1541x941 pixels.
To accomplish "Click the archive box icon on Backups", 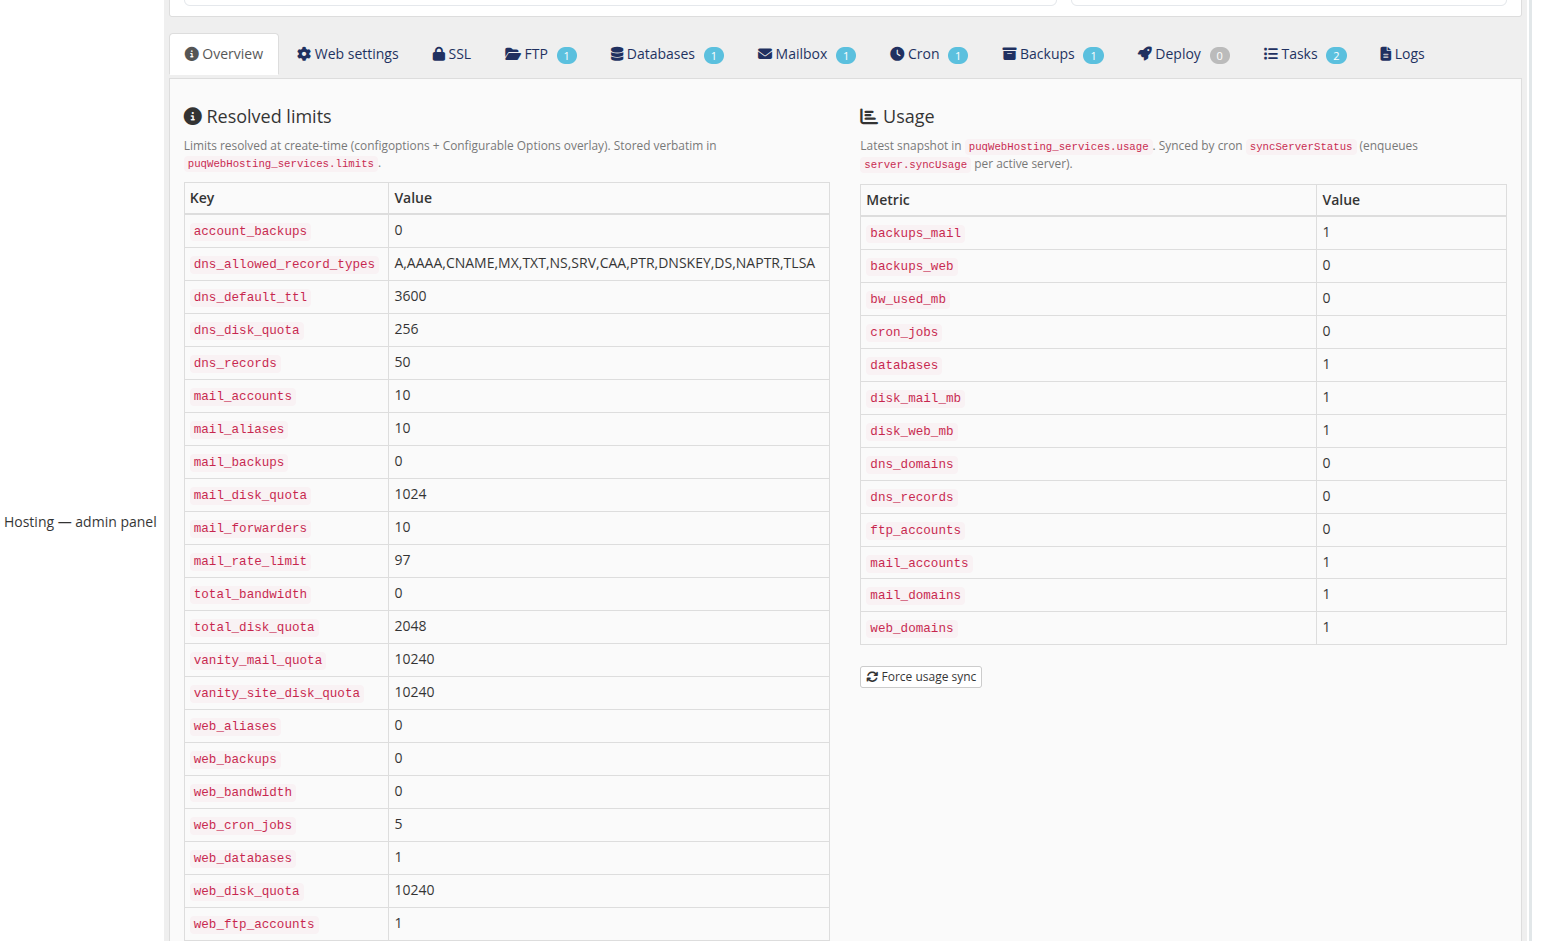I will coord(1009,54).
